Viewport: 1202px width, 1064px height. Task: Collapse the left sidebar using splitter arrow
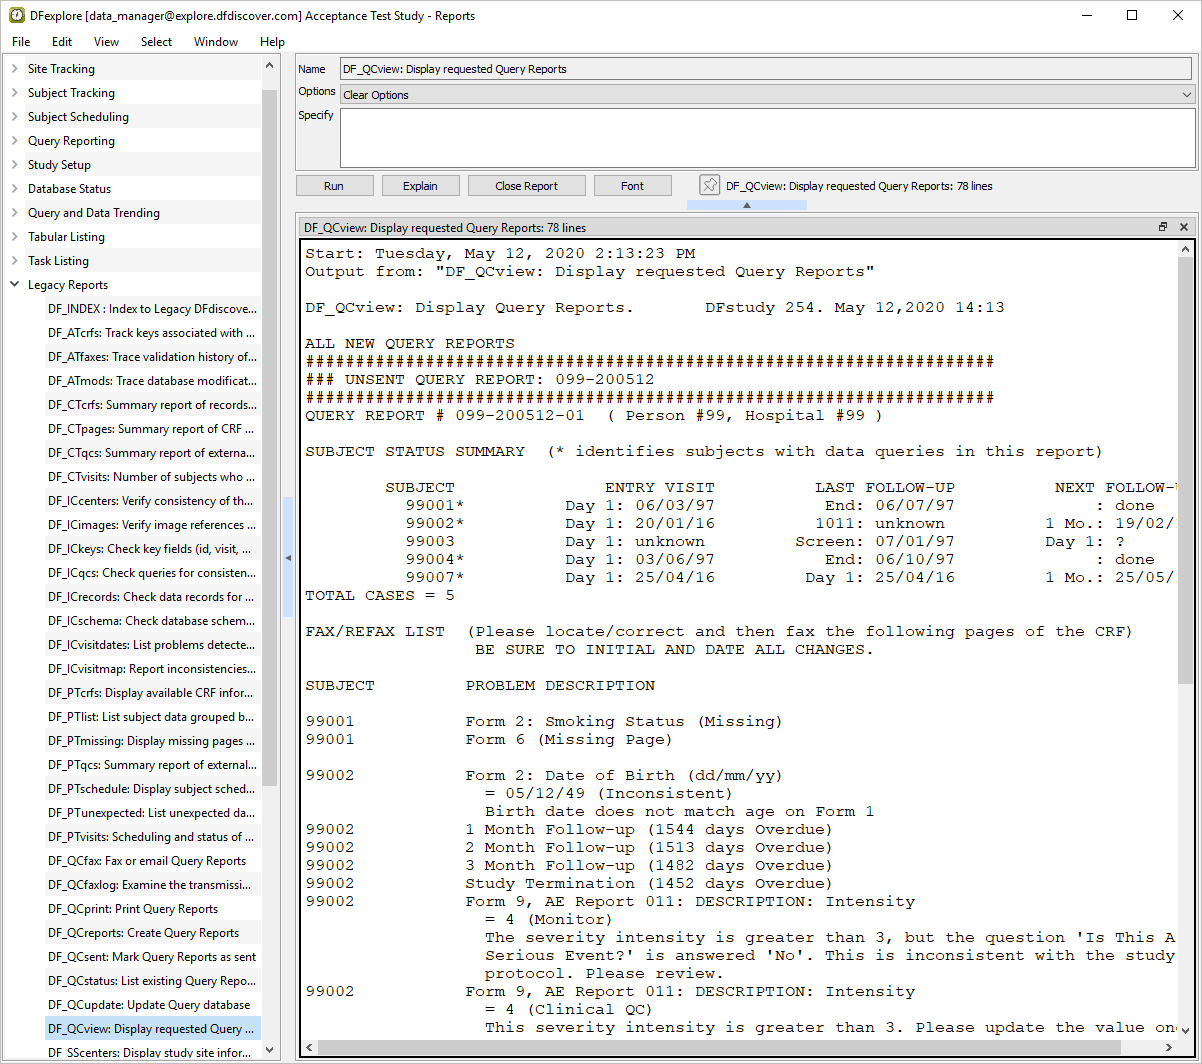pyautogui.click(x=289, y=557)
